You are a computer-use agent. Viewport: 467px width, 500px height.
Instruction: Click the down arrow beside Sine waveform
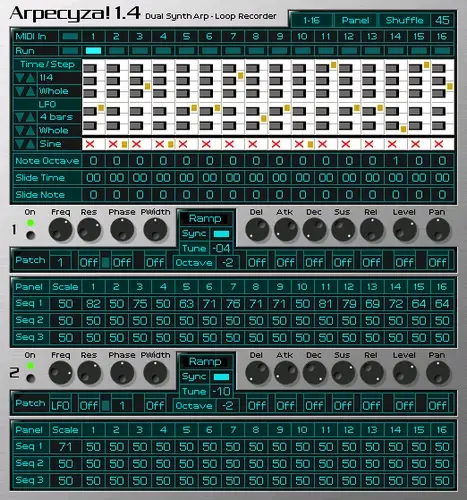(x=20, y=144)
